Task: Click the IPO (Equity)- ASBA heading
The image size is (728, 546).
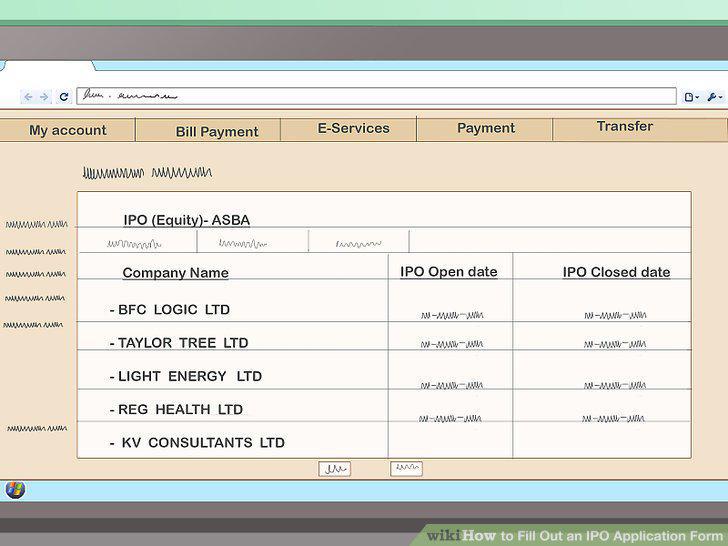Action: [187, 220]
